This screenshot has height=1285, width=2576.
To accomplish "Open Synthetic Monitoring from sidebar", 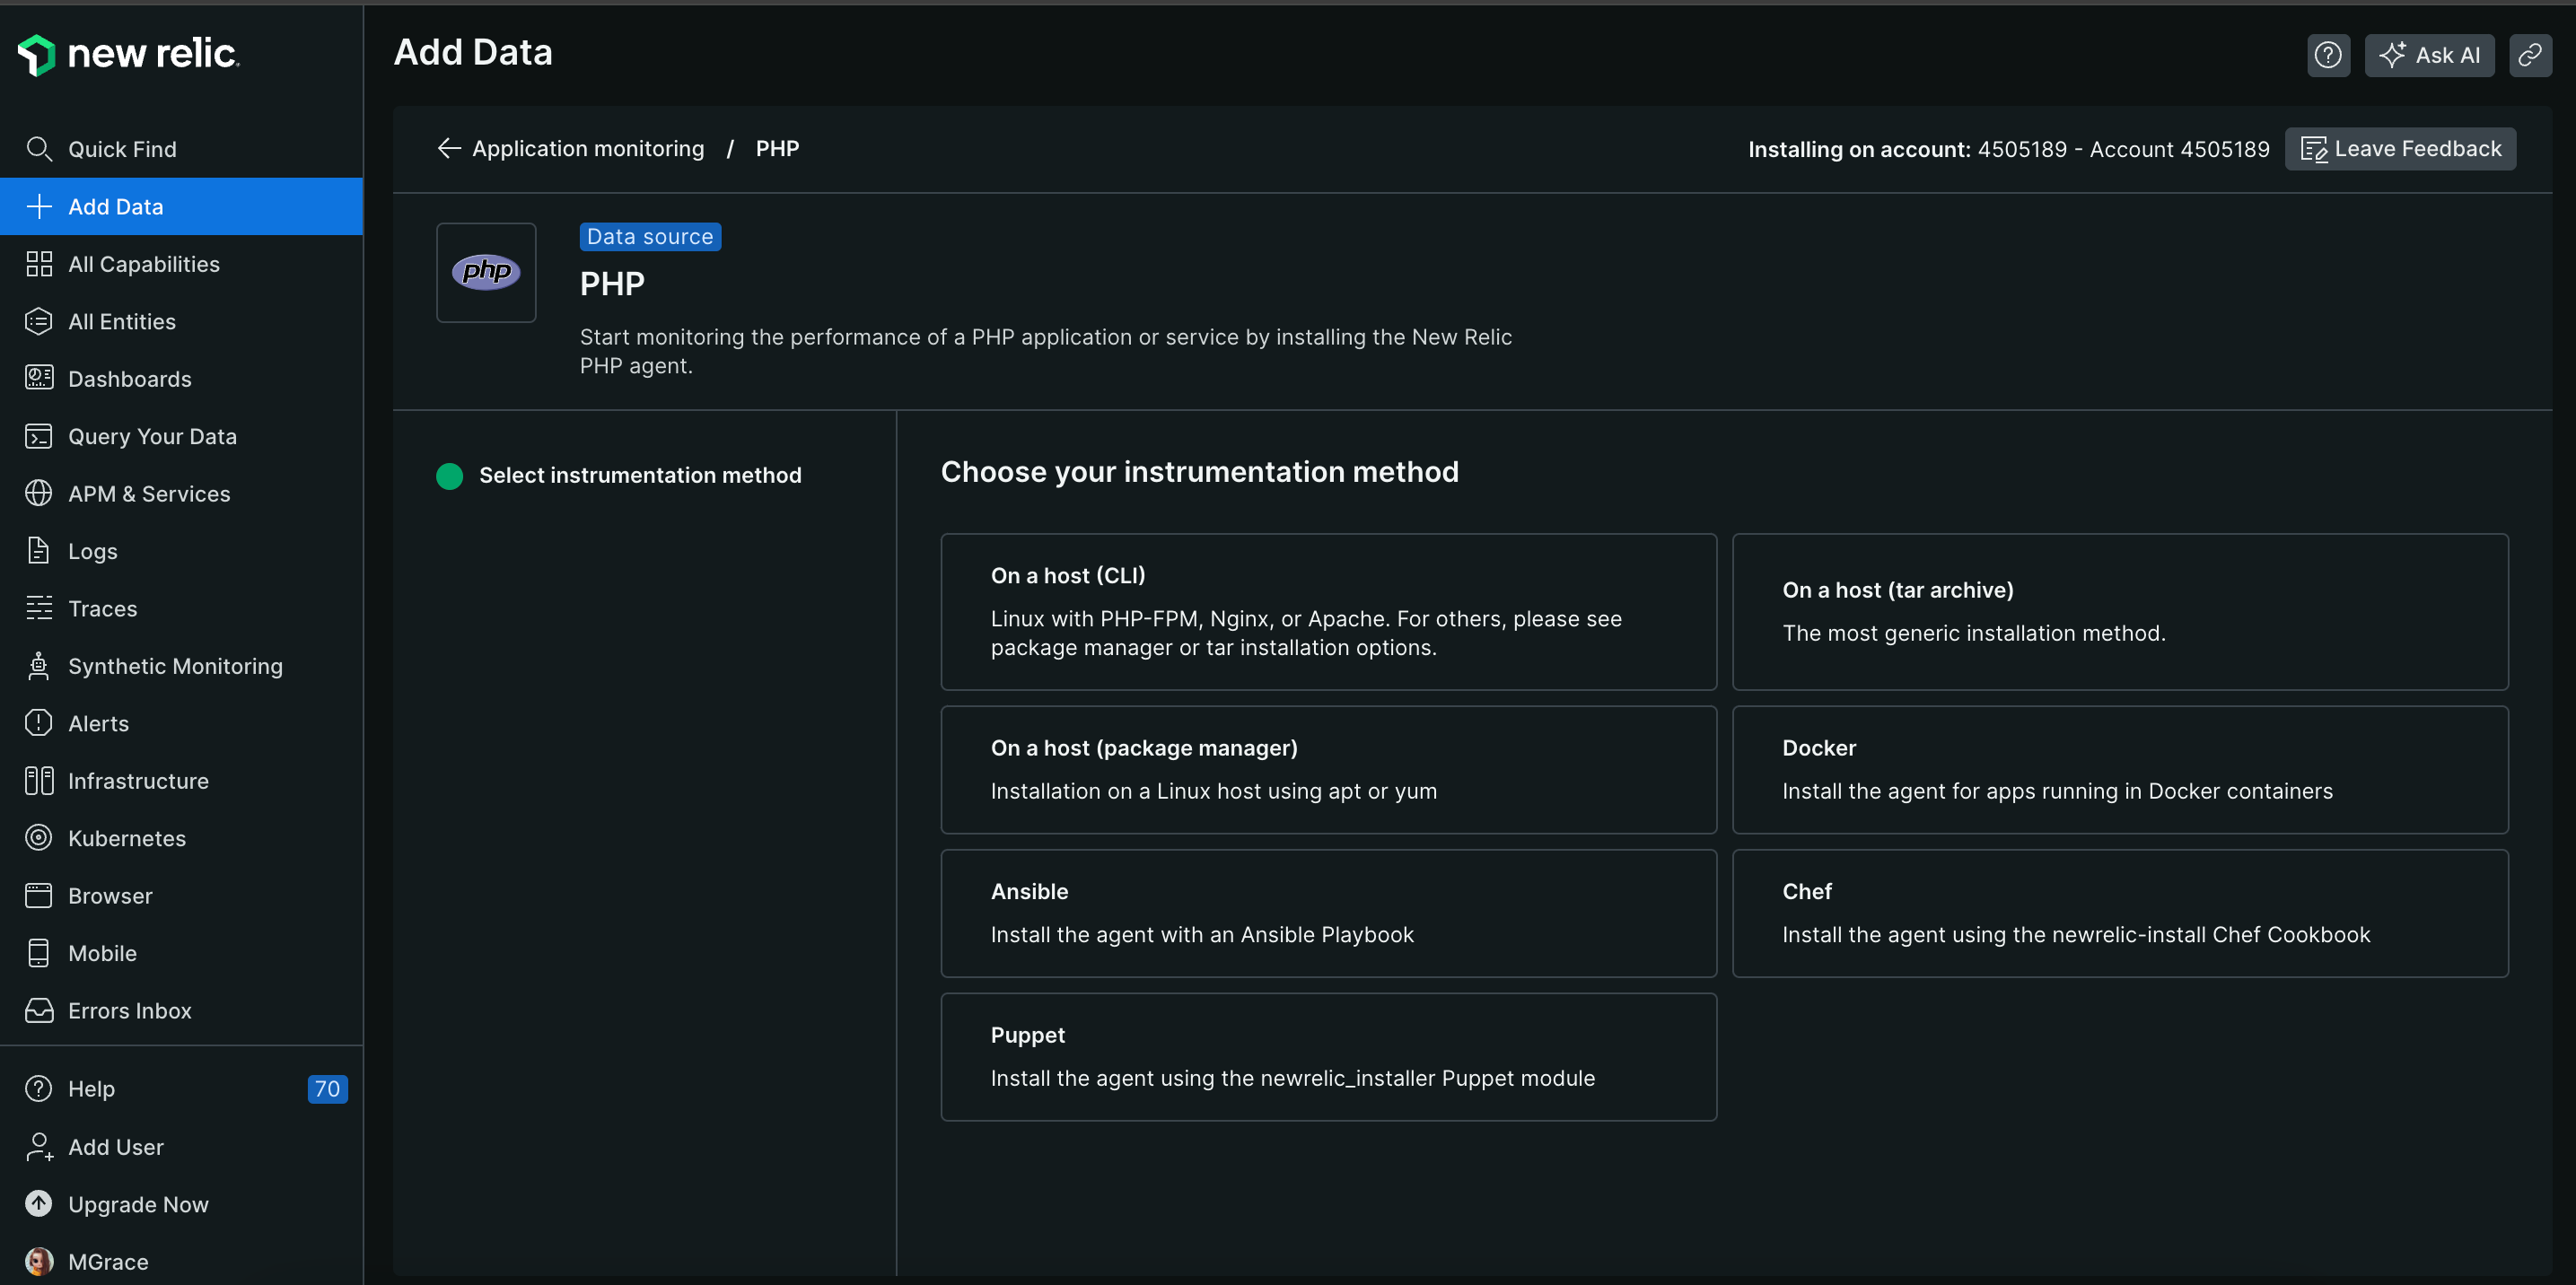I will (x=181, y=666).
